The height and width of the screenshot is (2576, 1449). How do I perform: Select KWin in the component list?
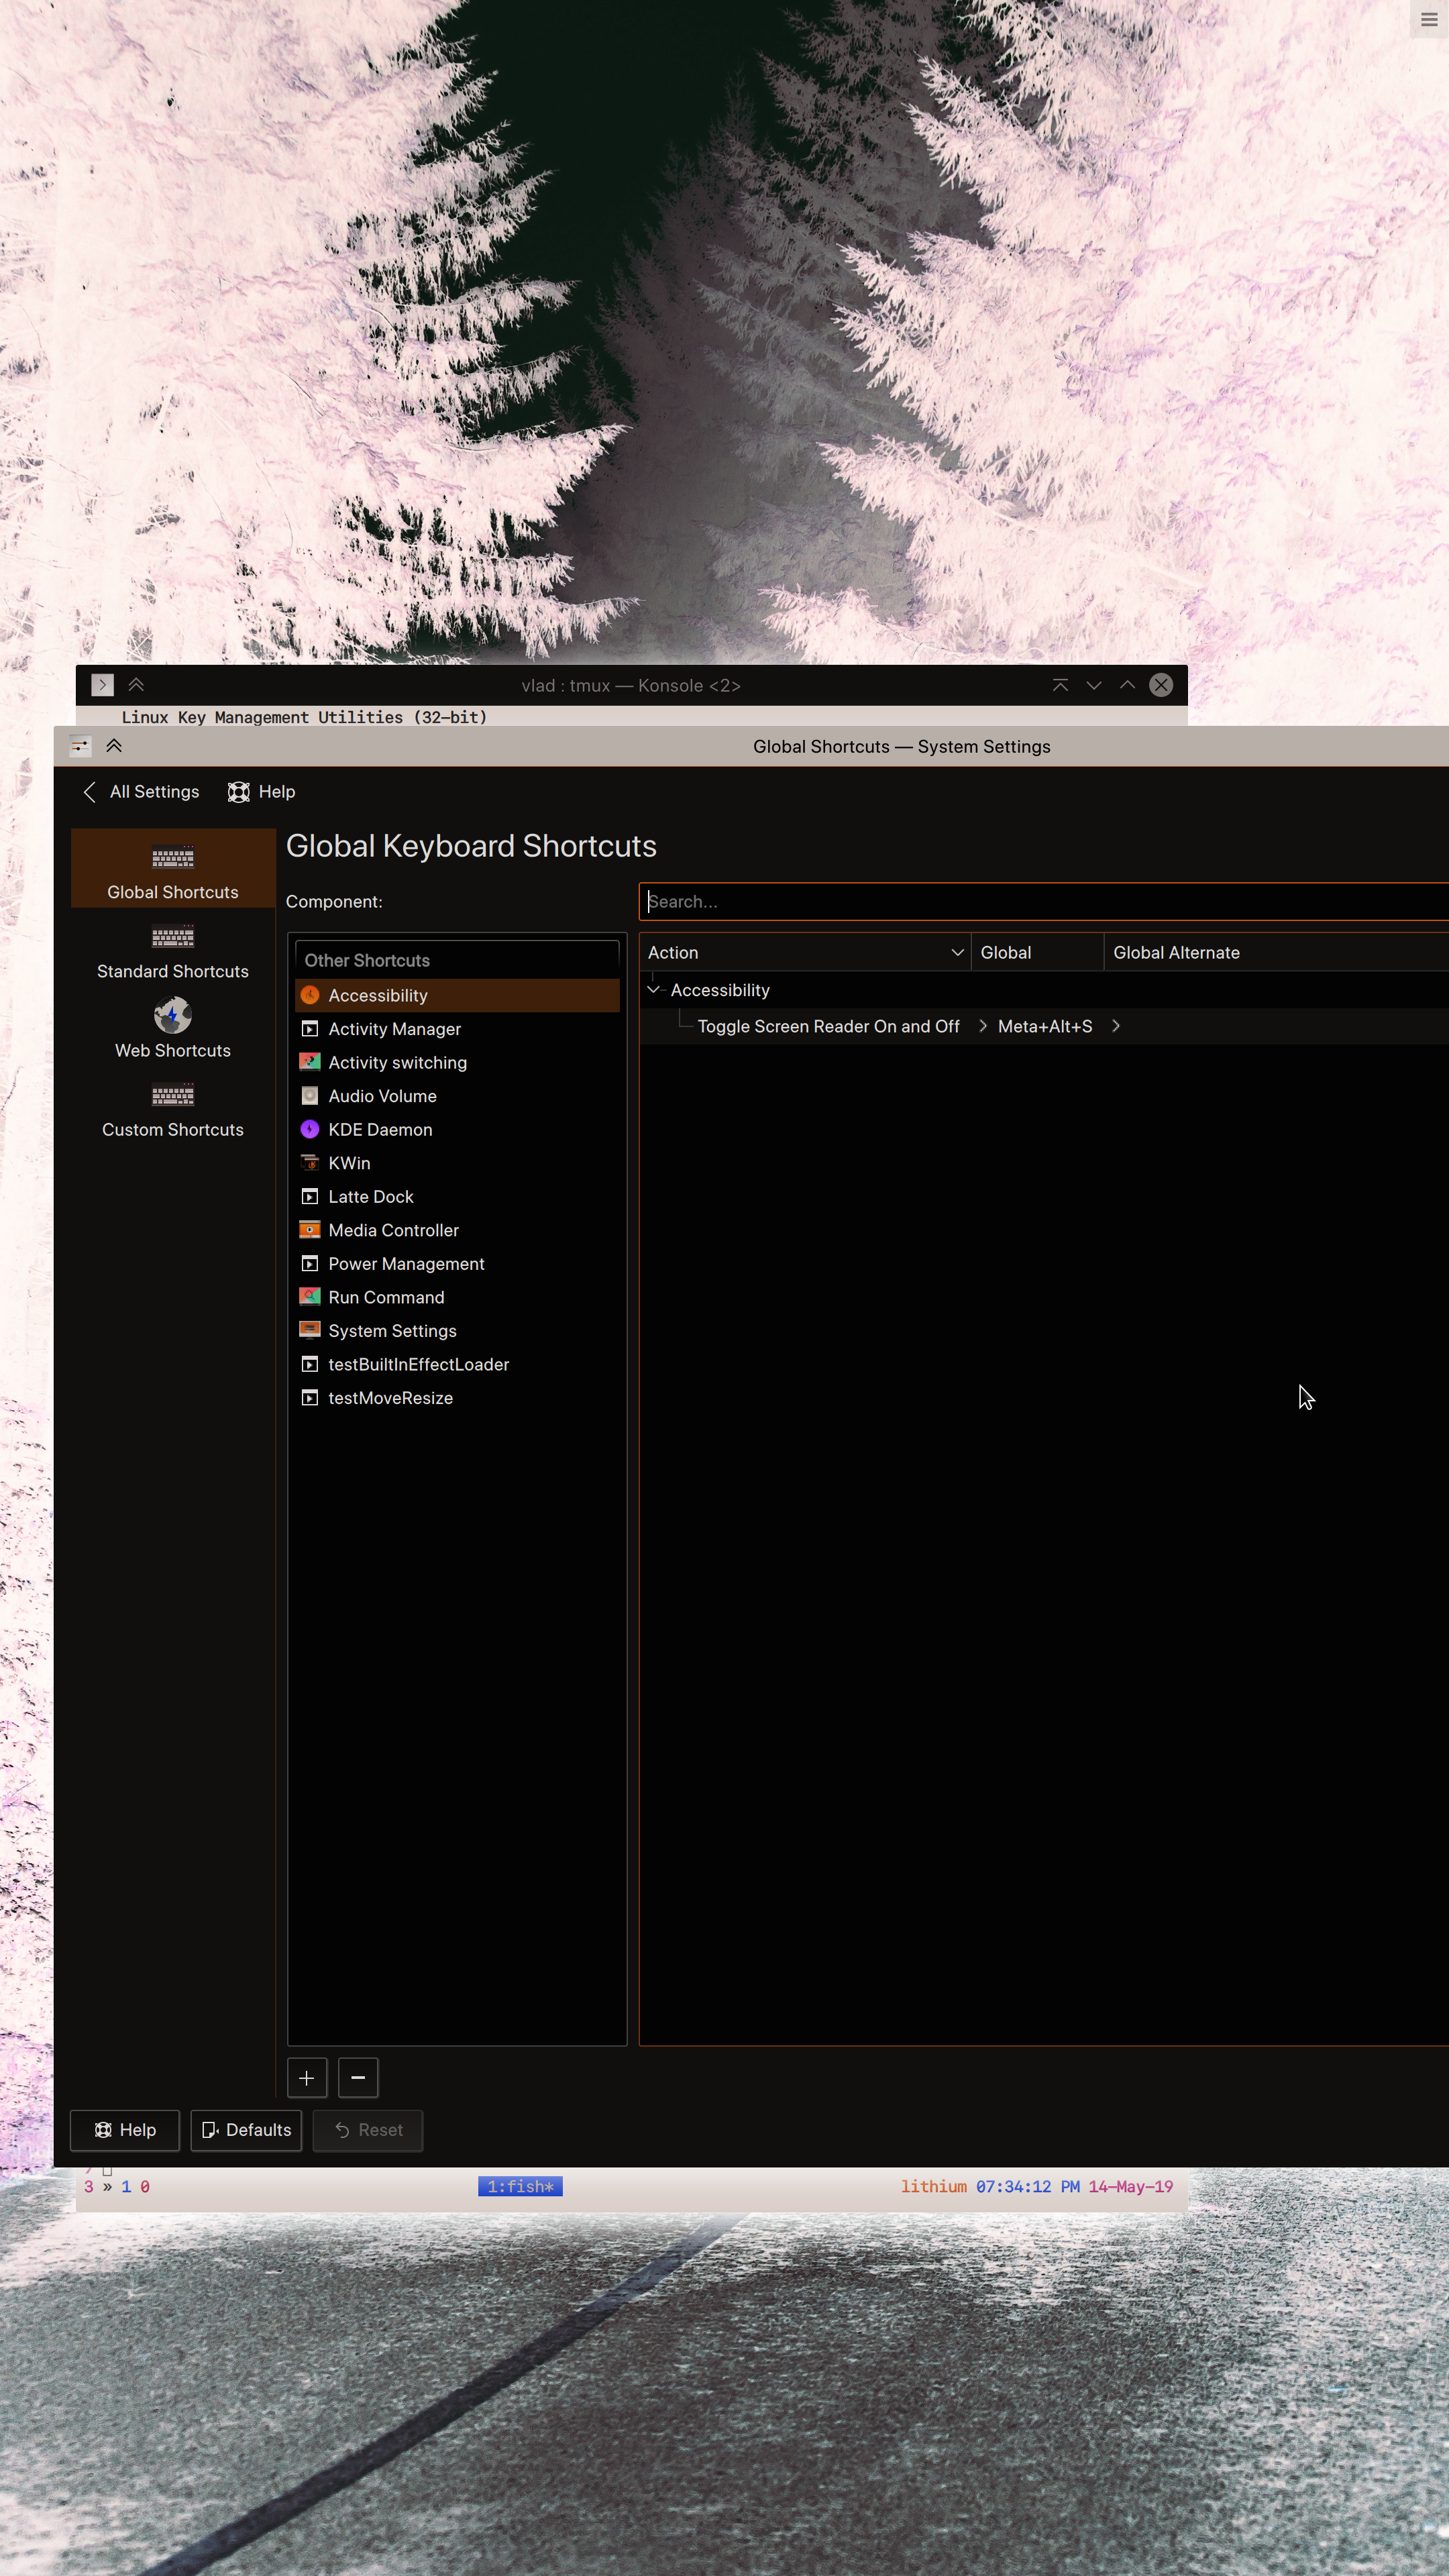pyautogui.click(x=349, y=1163)
